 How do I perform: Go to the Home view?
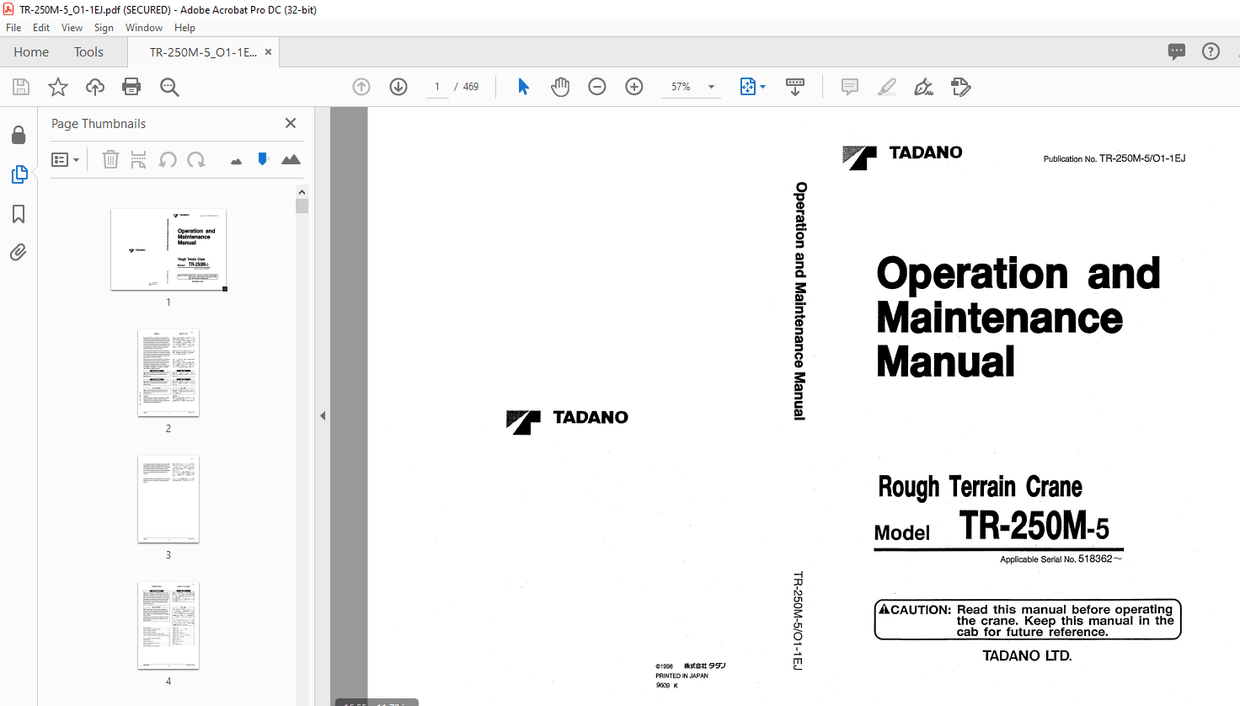[31, 52]
